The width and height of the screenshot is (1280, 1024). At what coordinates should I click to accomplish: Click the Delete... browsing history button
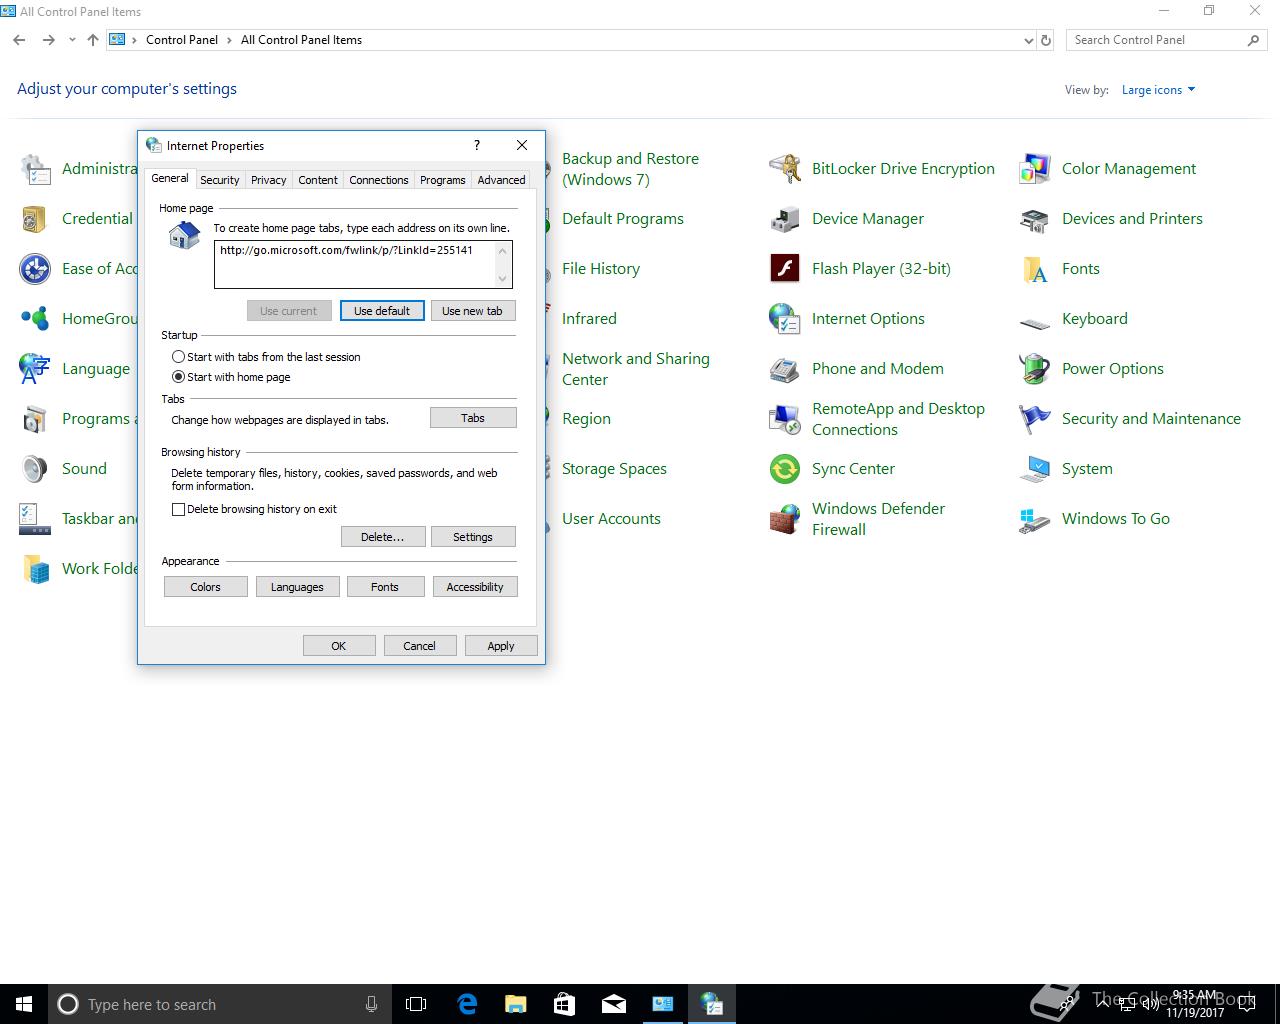point(383,537)
